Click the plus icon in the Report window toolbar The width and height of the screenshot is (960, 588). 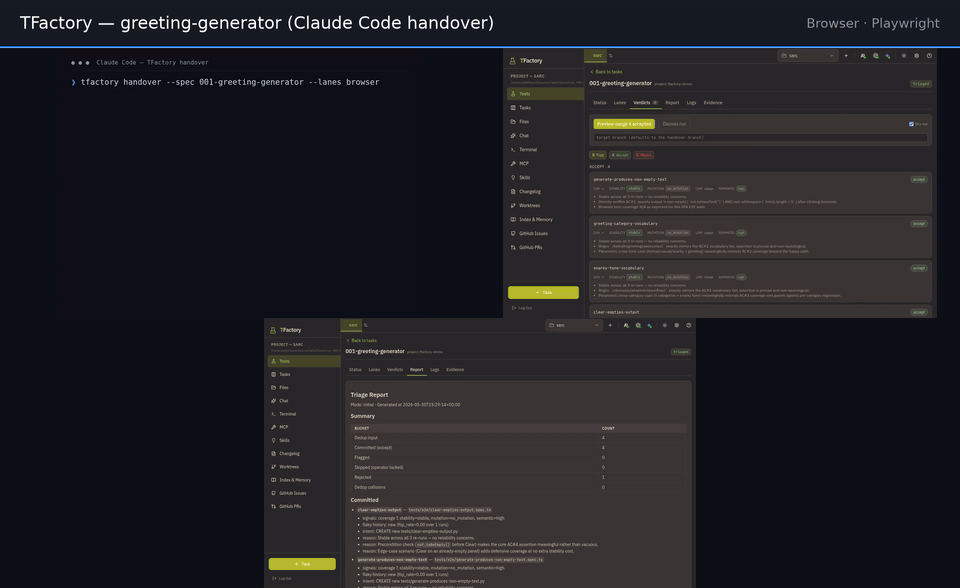(x=610, y=325)
